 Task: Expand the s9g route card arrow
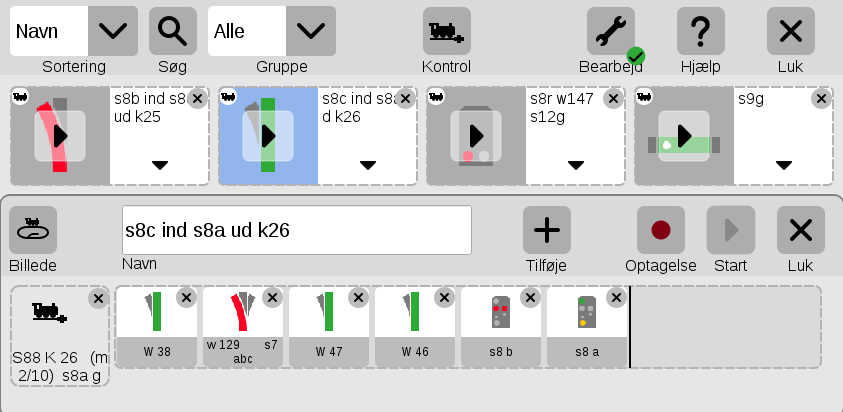click(x=784, y=165)
